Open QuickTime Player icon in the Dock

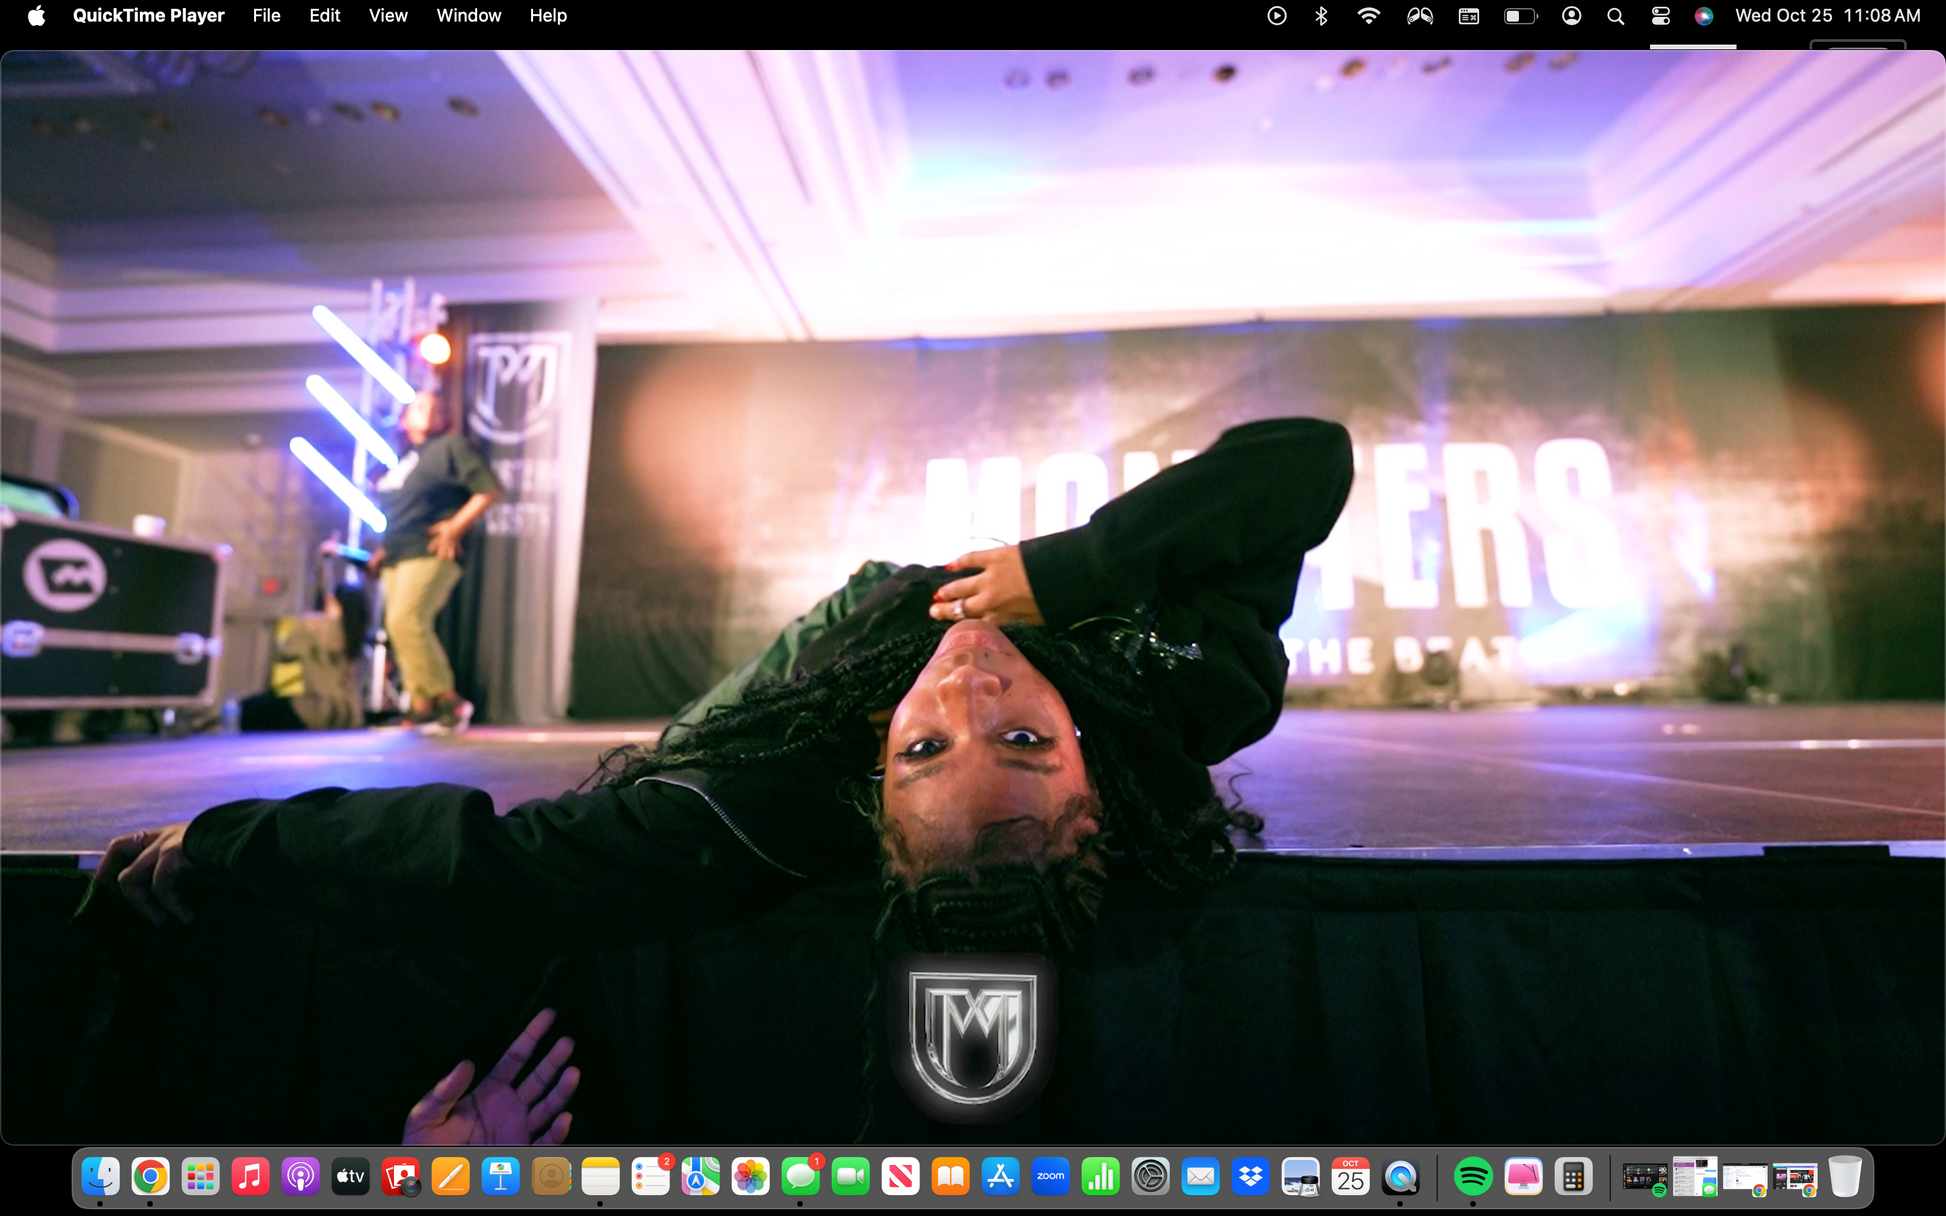(x=1400, y=1177)
